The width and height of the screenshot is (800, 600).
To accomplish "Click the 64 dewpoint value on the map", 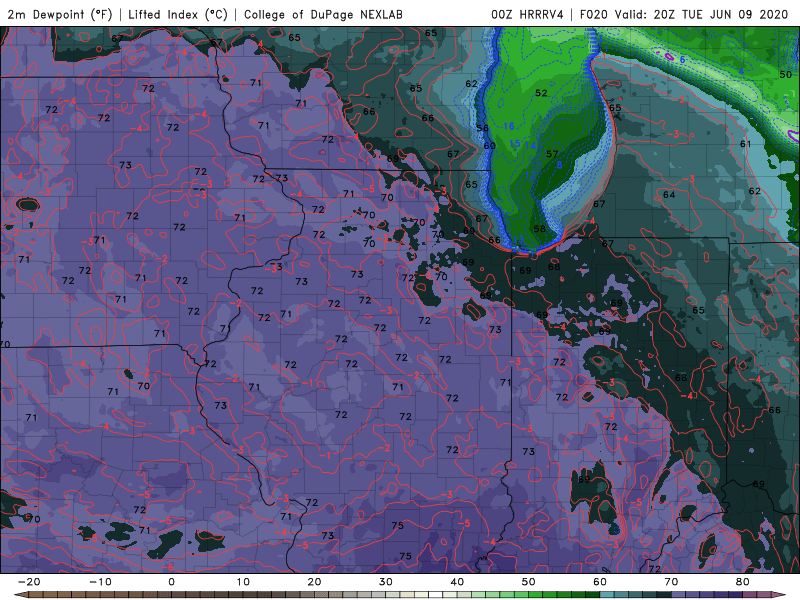I will pos(669,195).
